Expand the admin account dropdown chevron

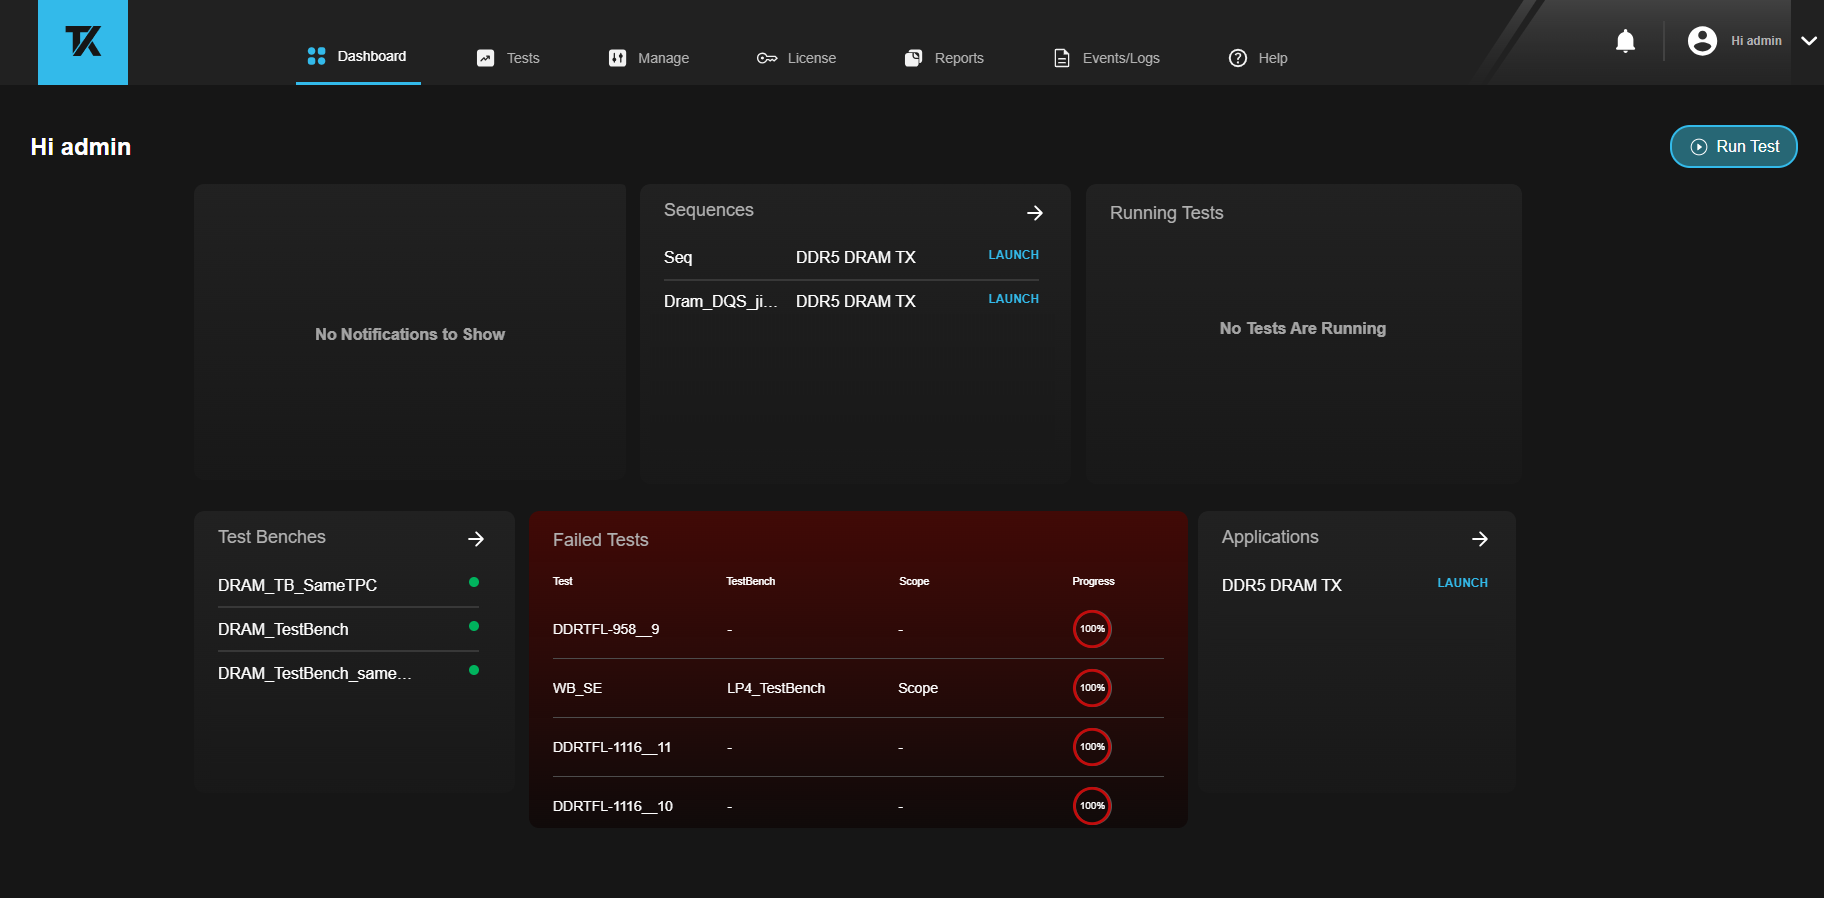click(x=1808, y=41)
